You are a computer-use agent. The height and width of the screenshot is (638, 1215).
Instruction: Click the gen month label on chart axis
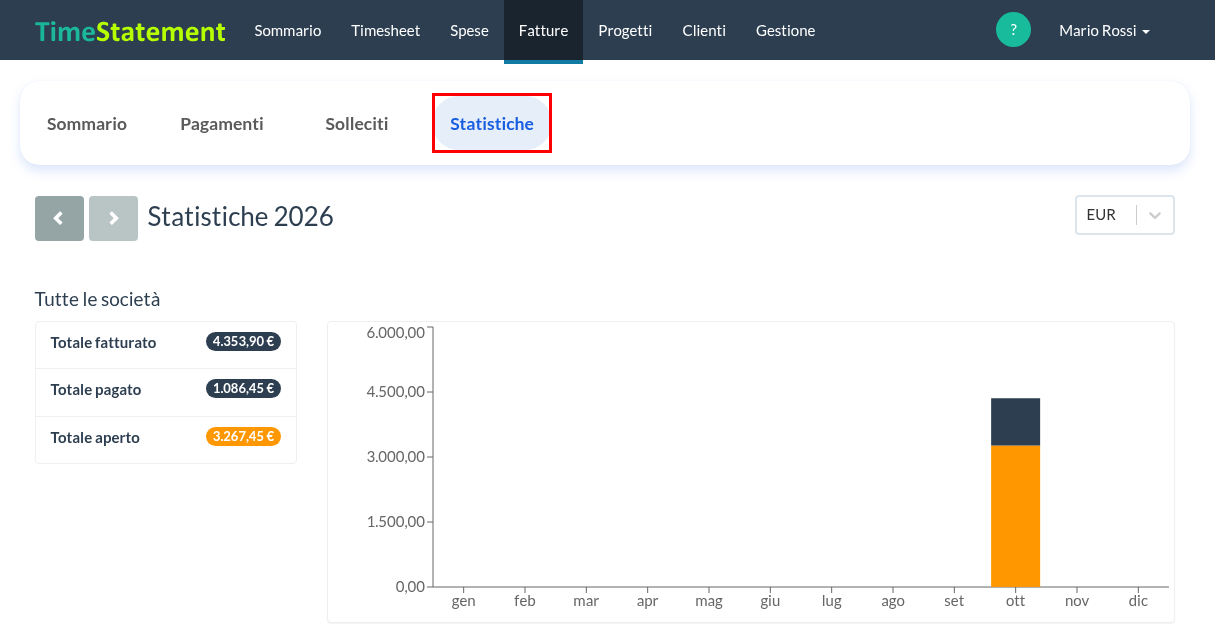[x=463, y=601]
